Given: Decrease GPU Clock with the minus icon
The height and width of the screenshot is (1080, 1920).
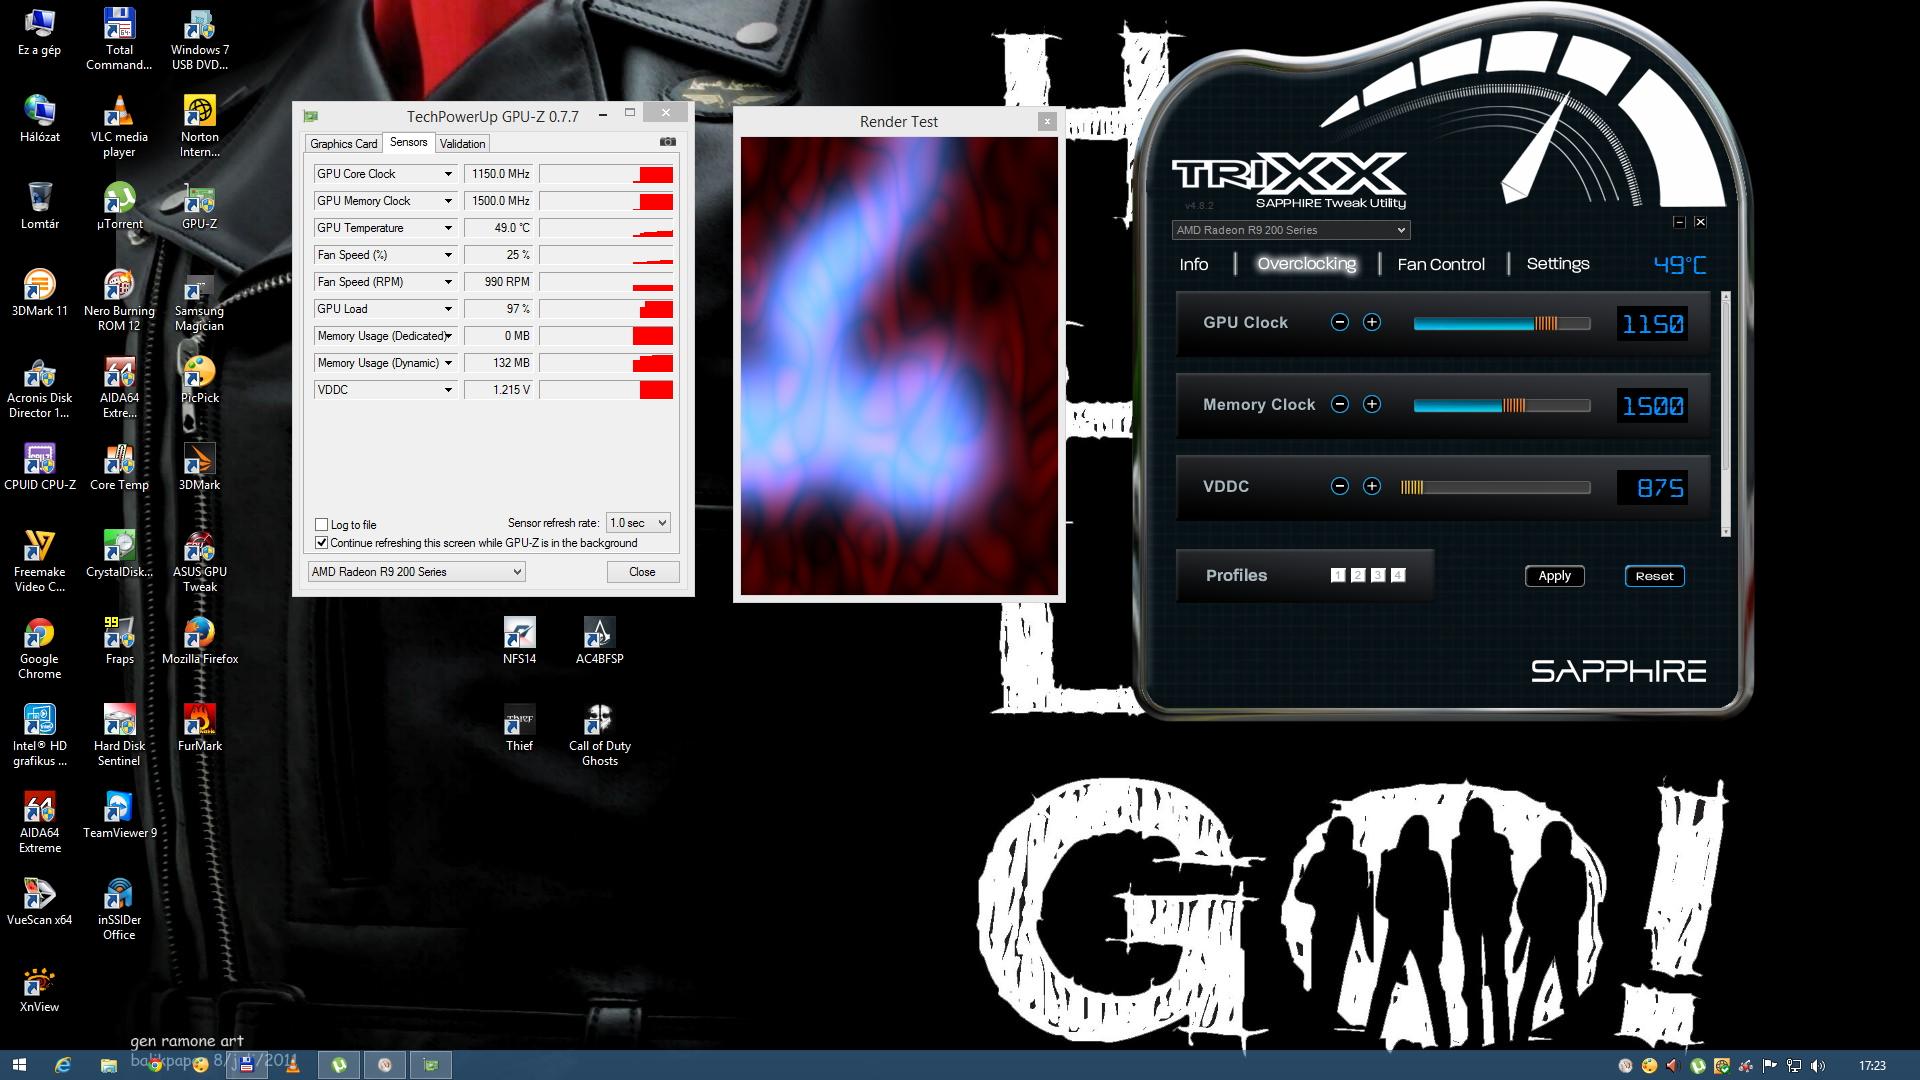Looking at the screenshot, I should click(1340, 322).
